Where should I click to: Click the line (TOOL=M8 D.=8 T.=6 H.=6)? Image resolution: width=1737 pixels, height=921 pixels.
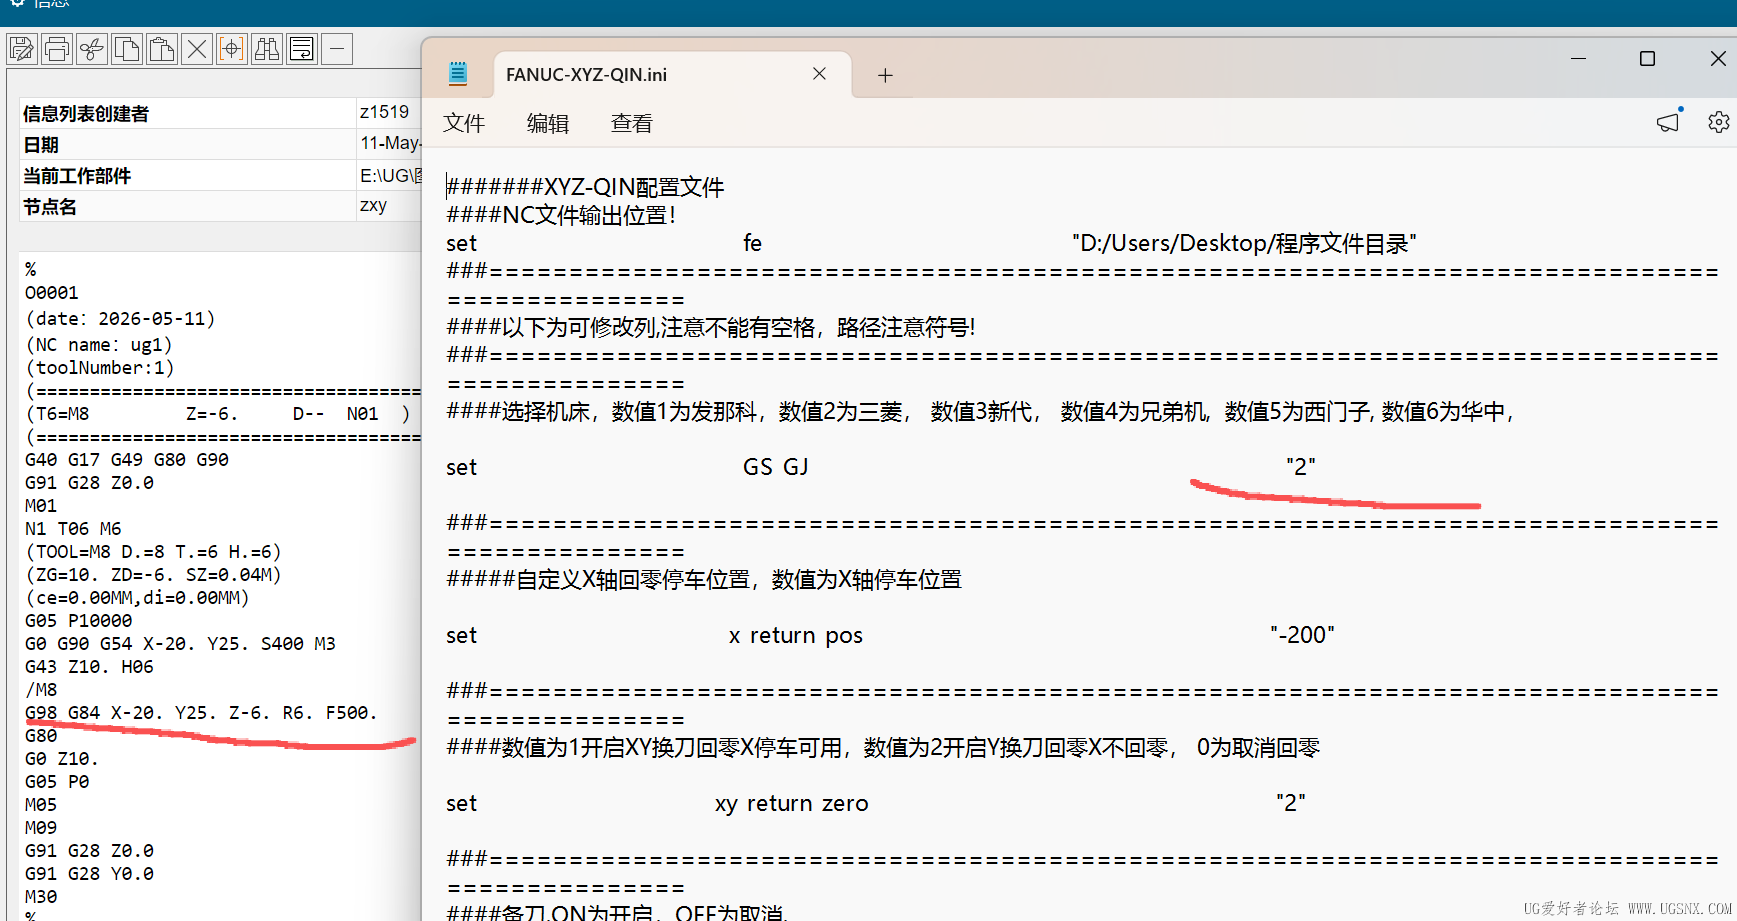tap(153, 552)
